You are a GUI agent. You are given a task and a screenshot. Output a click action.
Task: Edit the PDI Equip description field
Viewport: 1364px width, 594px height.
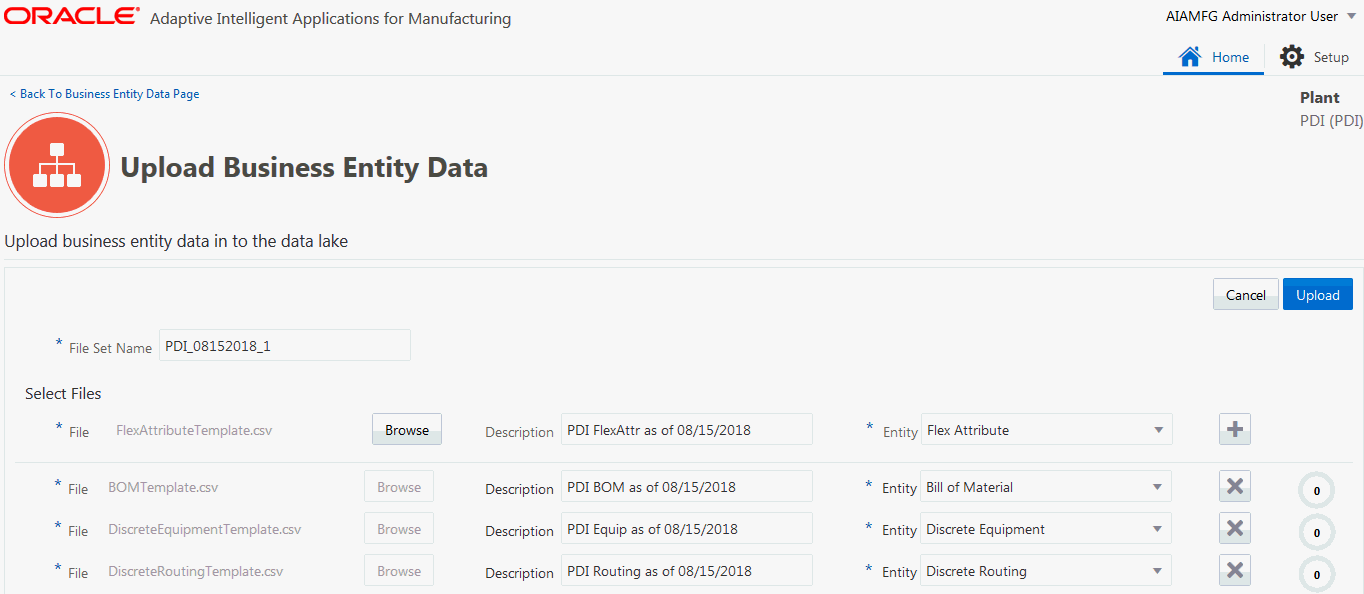point(687,529)
